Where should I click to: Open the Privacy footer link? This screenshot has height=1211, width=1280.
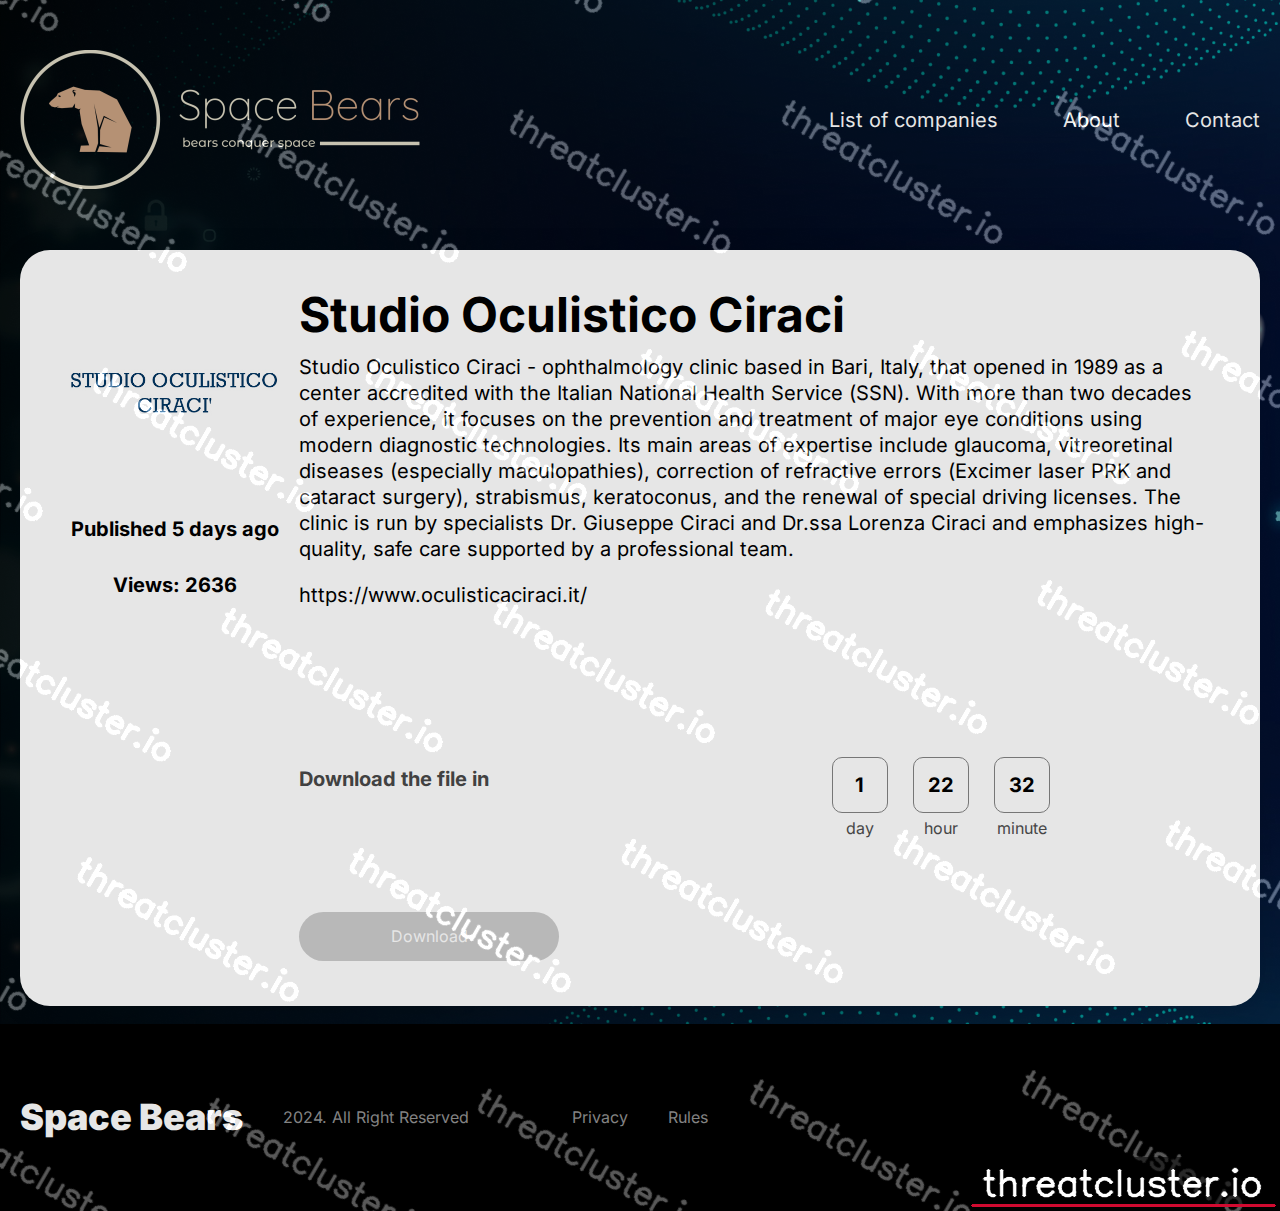point(600,1117)
